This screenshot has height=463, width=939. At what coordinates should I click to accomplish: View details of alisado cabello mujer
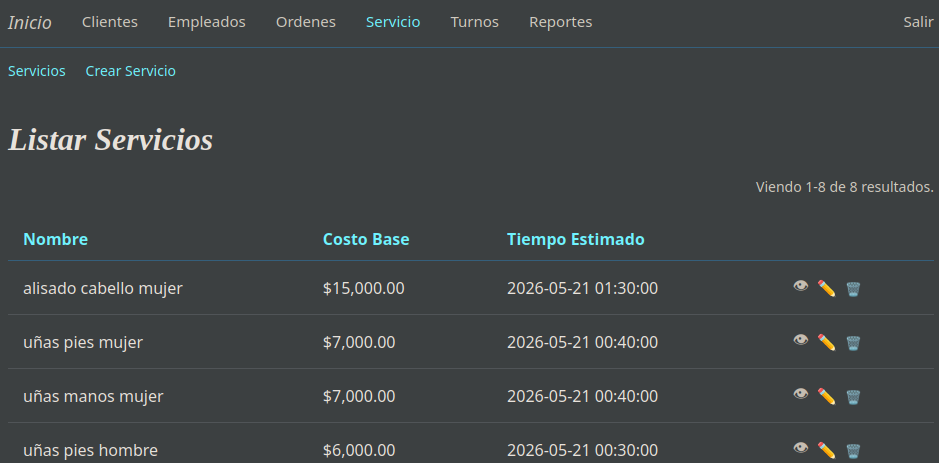801,286
